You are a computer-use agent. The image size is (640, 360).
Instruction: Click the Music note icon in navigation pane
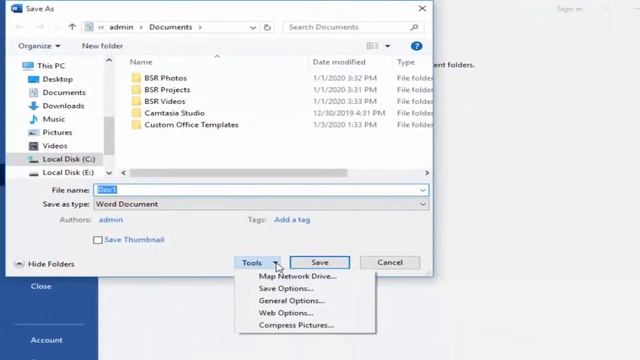[33, 119]
